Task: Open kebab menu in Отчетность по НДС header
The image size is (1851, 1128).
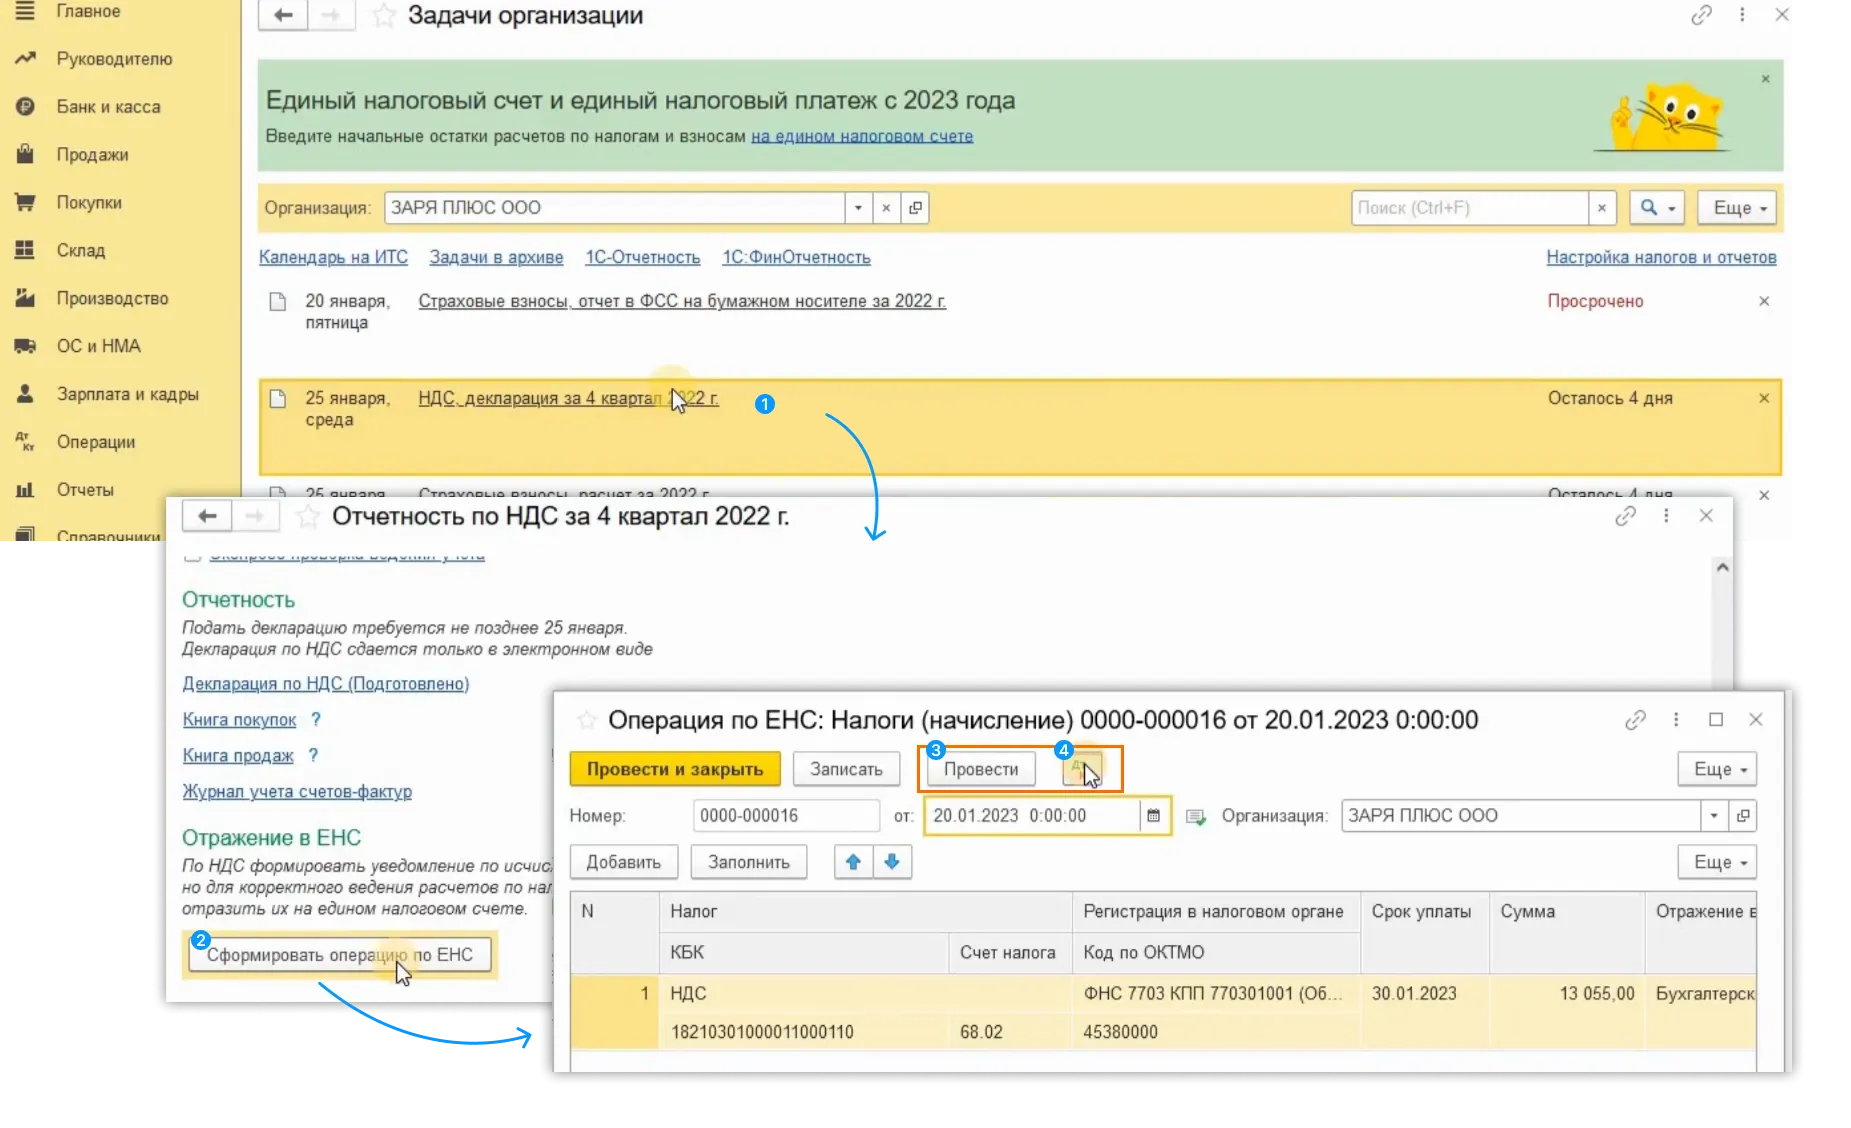Action: tap(1666, 516)
